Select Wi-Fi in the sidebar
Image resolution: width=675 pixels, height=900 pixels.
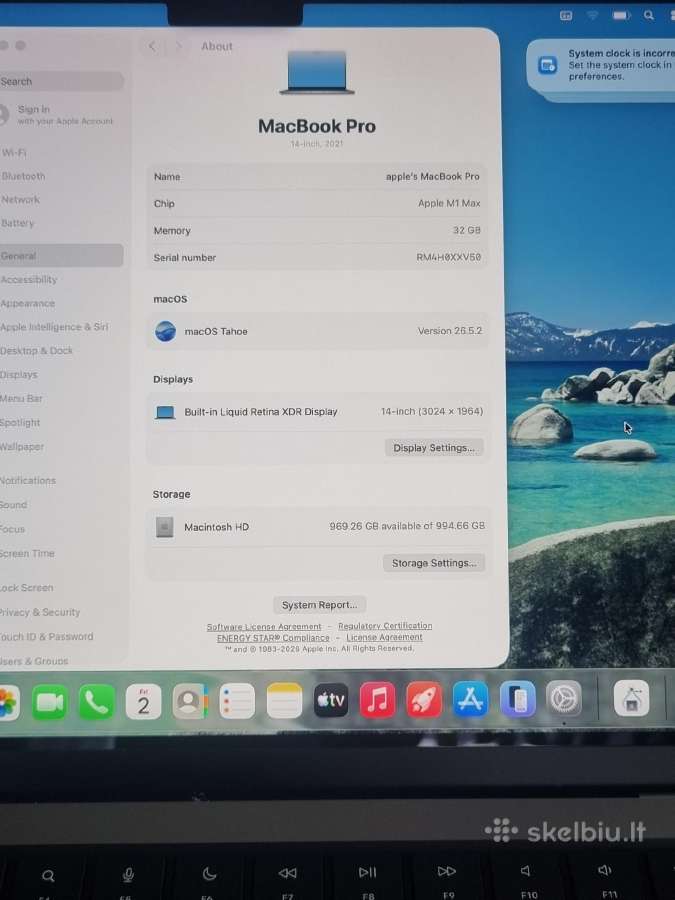[x=60, y=153]
